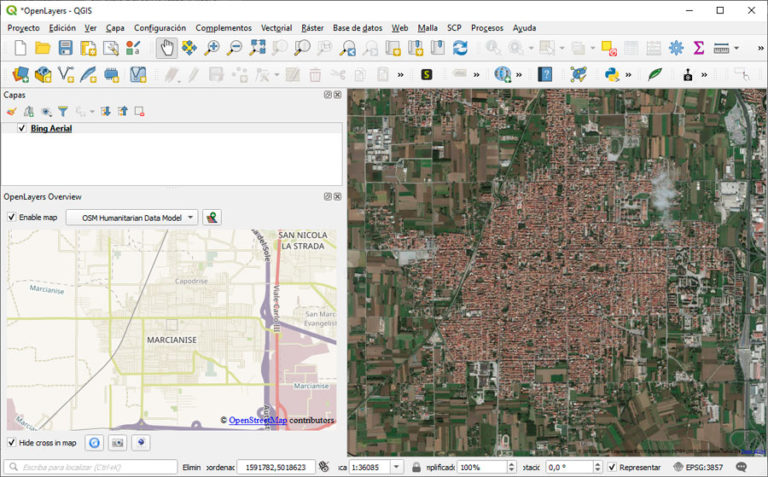
Task: Activate the Zoom In magnifier tool
Action: [x=212, y=48]
